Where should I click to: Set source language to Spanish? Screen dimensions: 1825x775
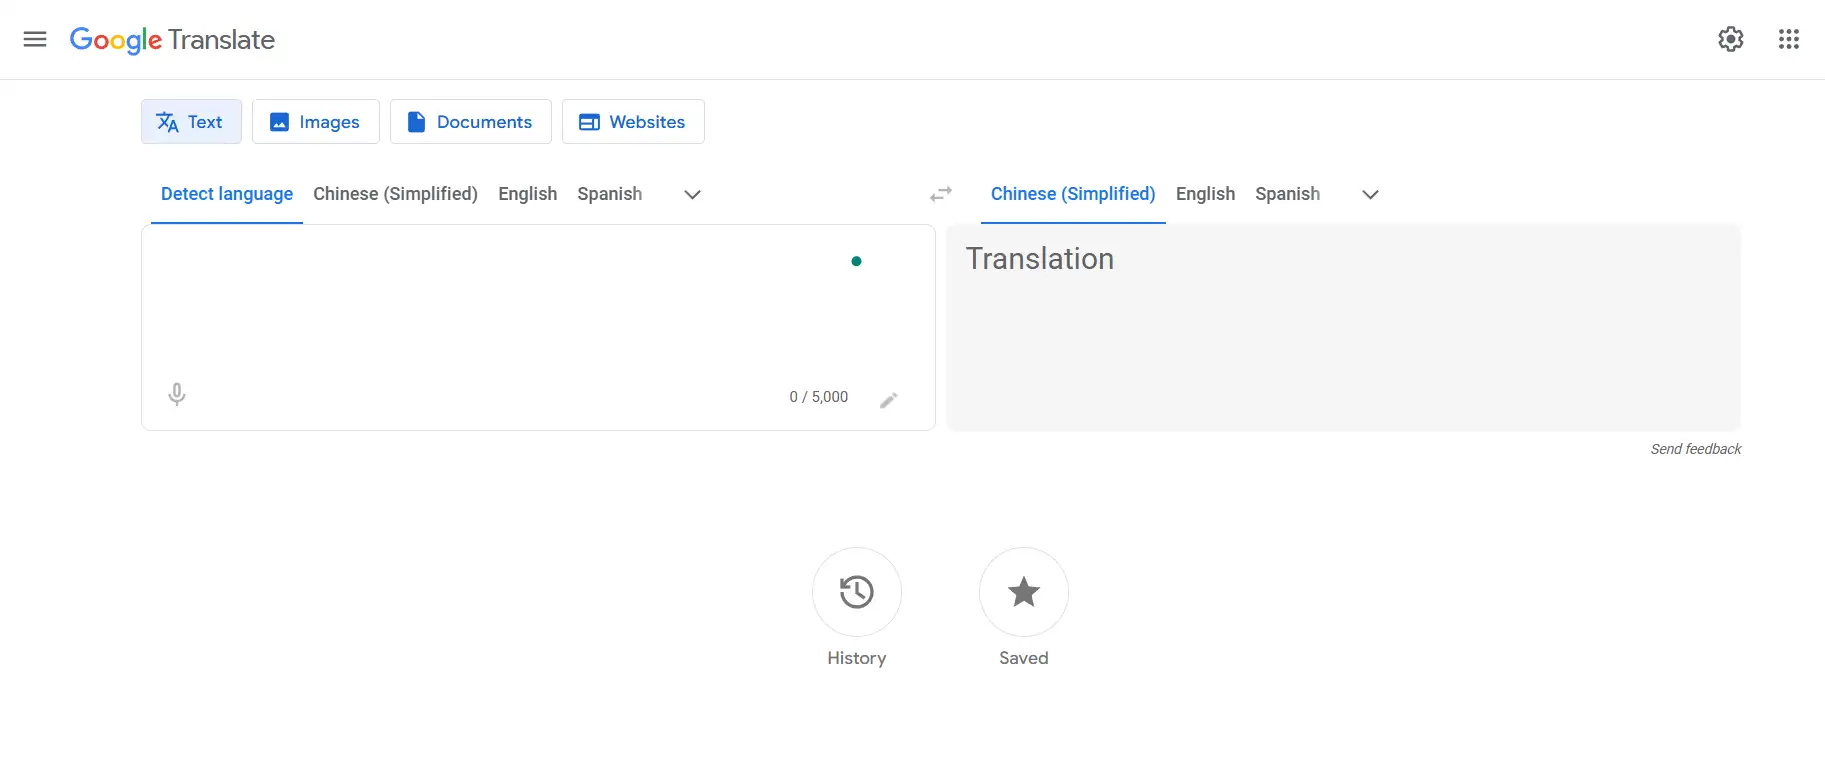610,194
